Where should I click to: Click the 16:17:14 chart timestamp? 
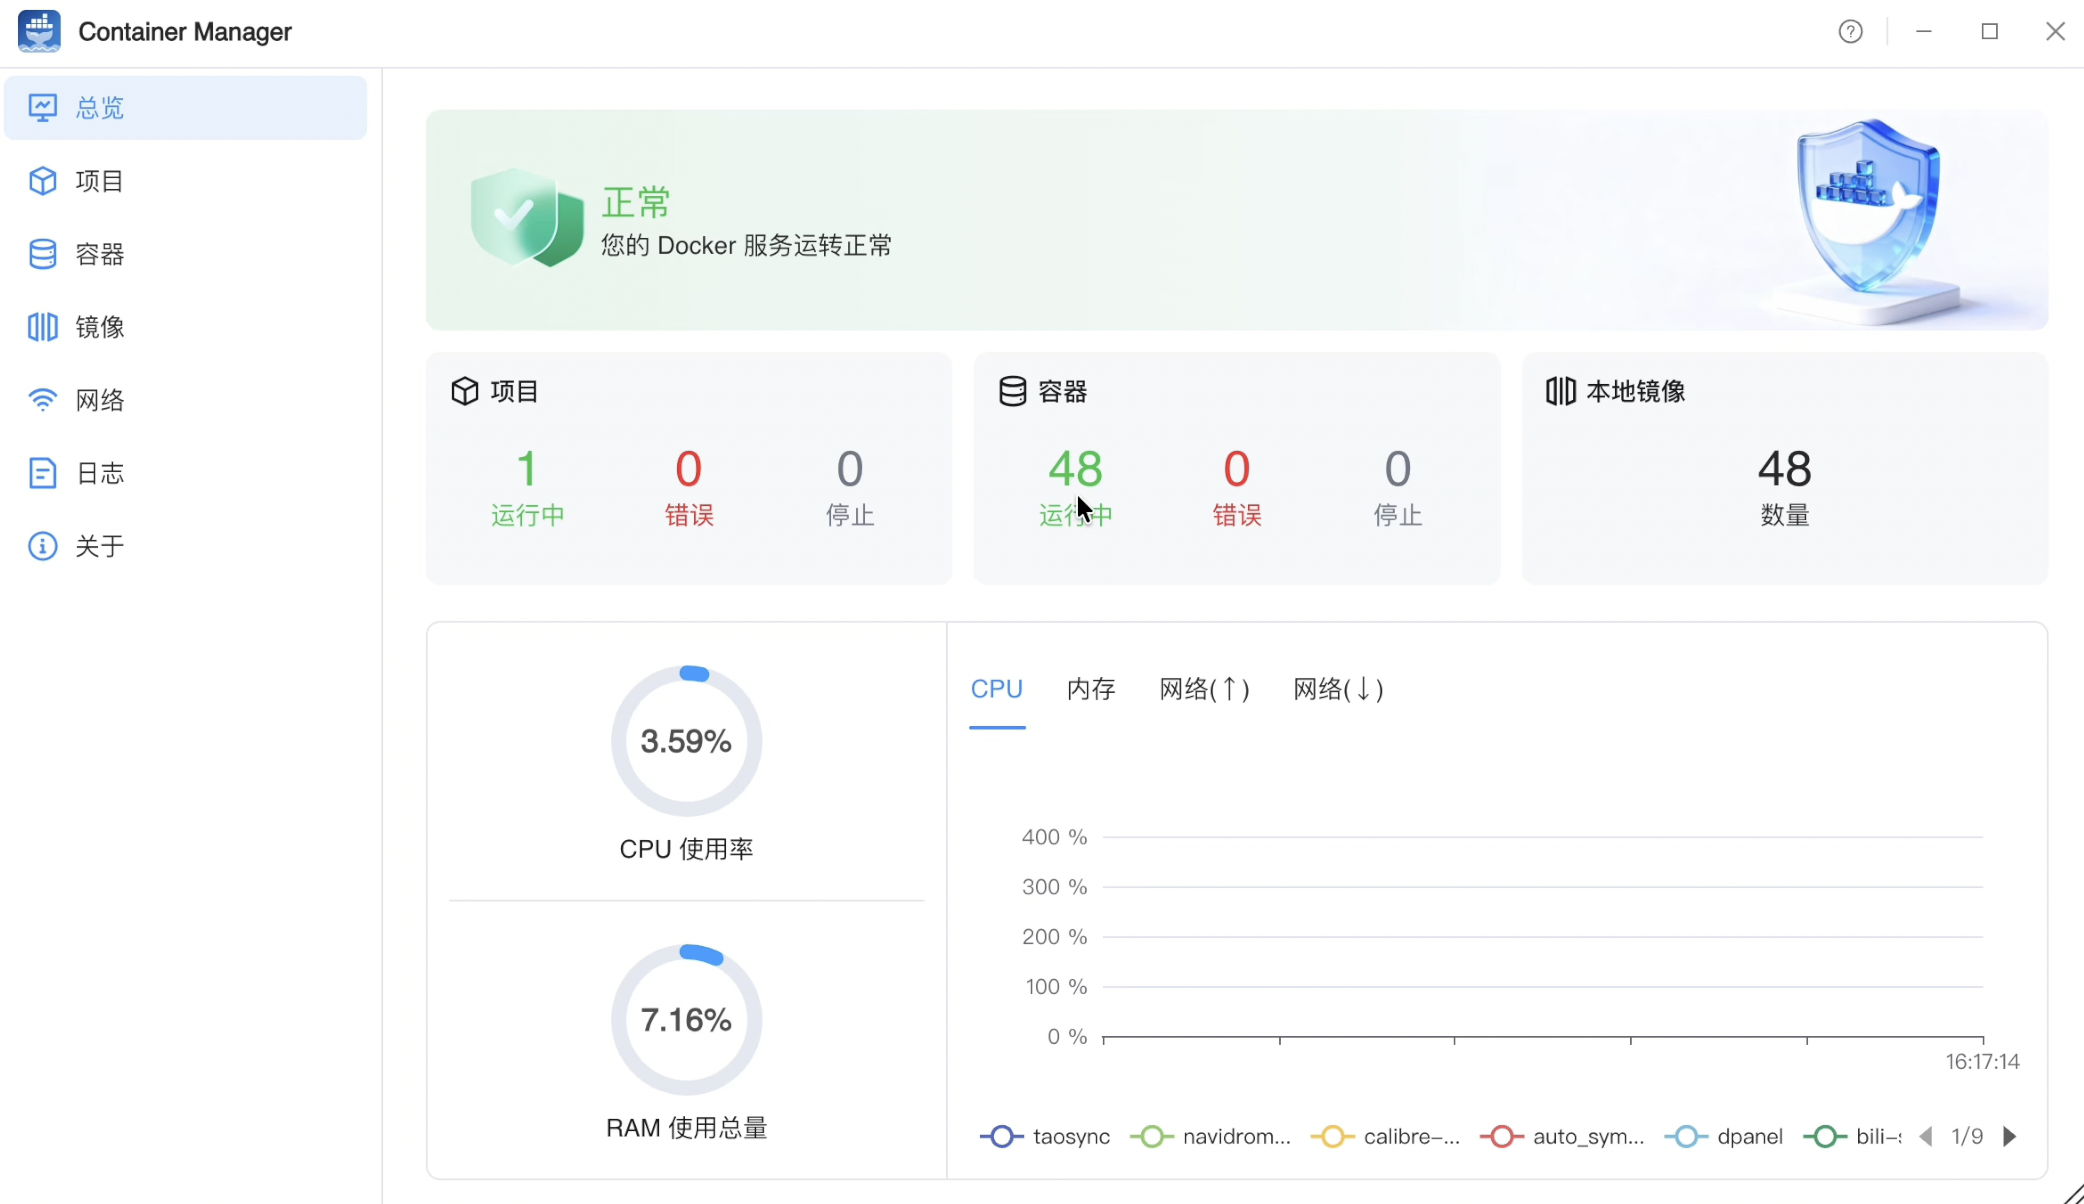coord(1982,1062)
